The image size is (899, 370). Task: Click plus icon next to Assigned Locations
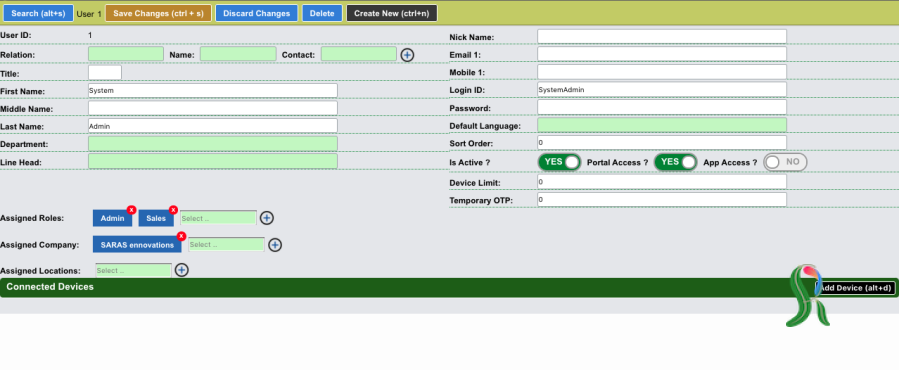click(182, 270)
